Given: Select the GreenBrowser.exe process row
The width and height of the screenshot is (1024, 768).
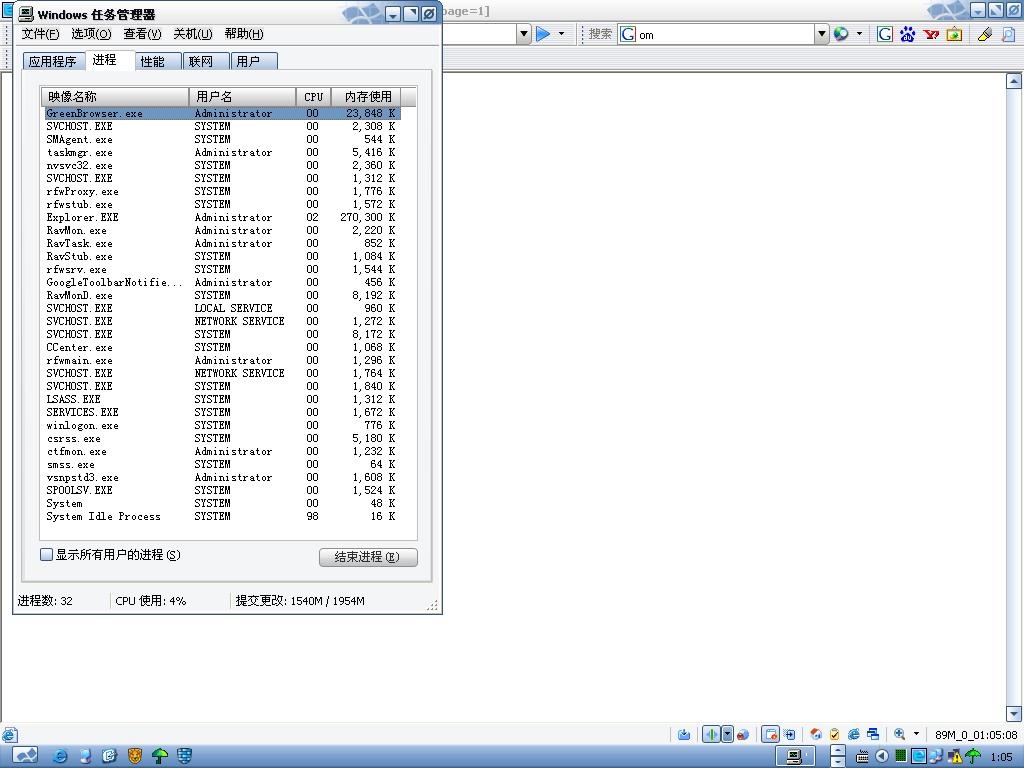Looking at the screenshot, I should [222, 113].
